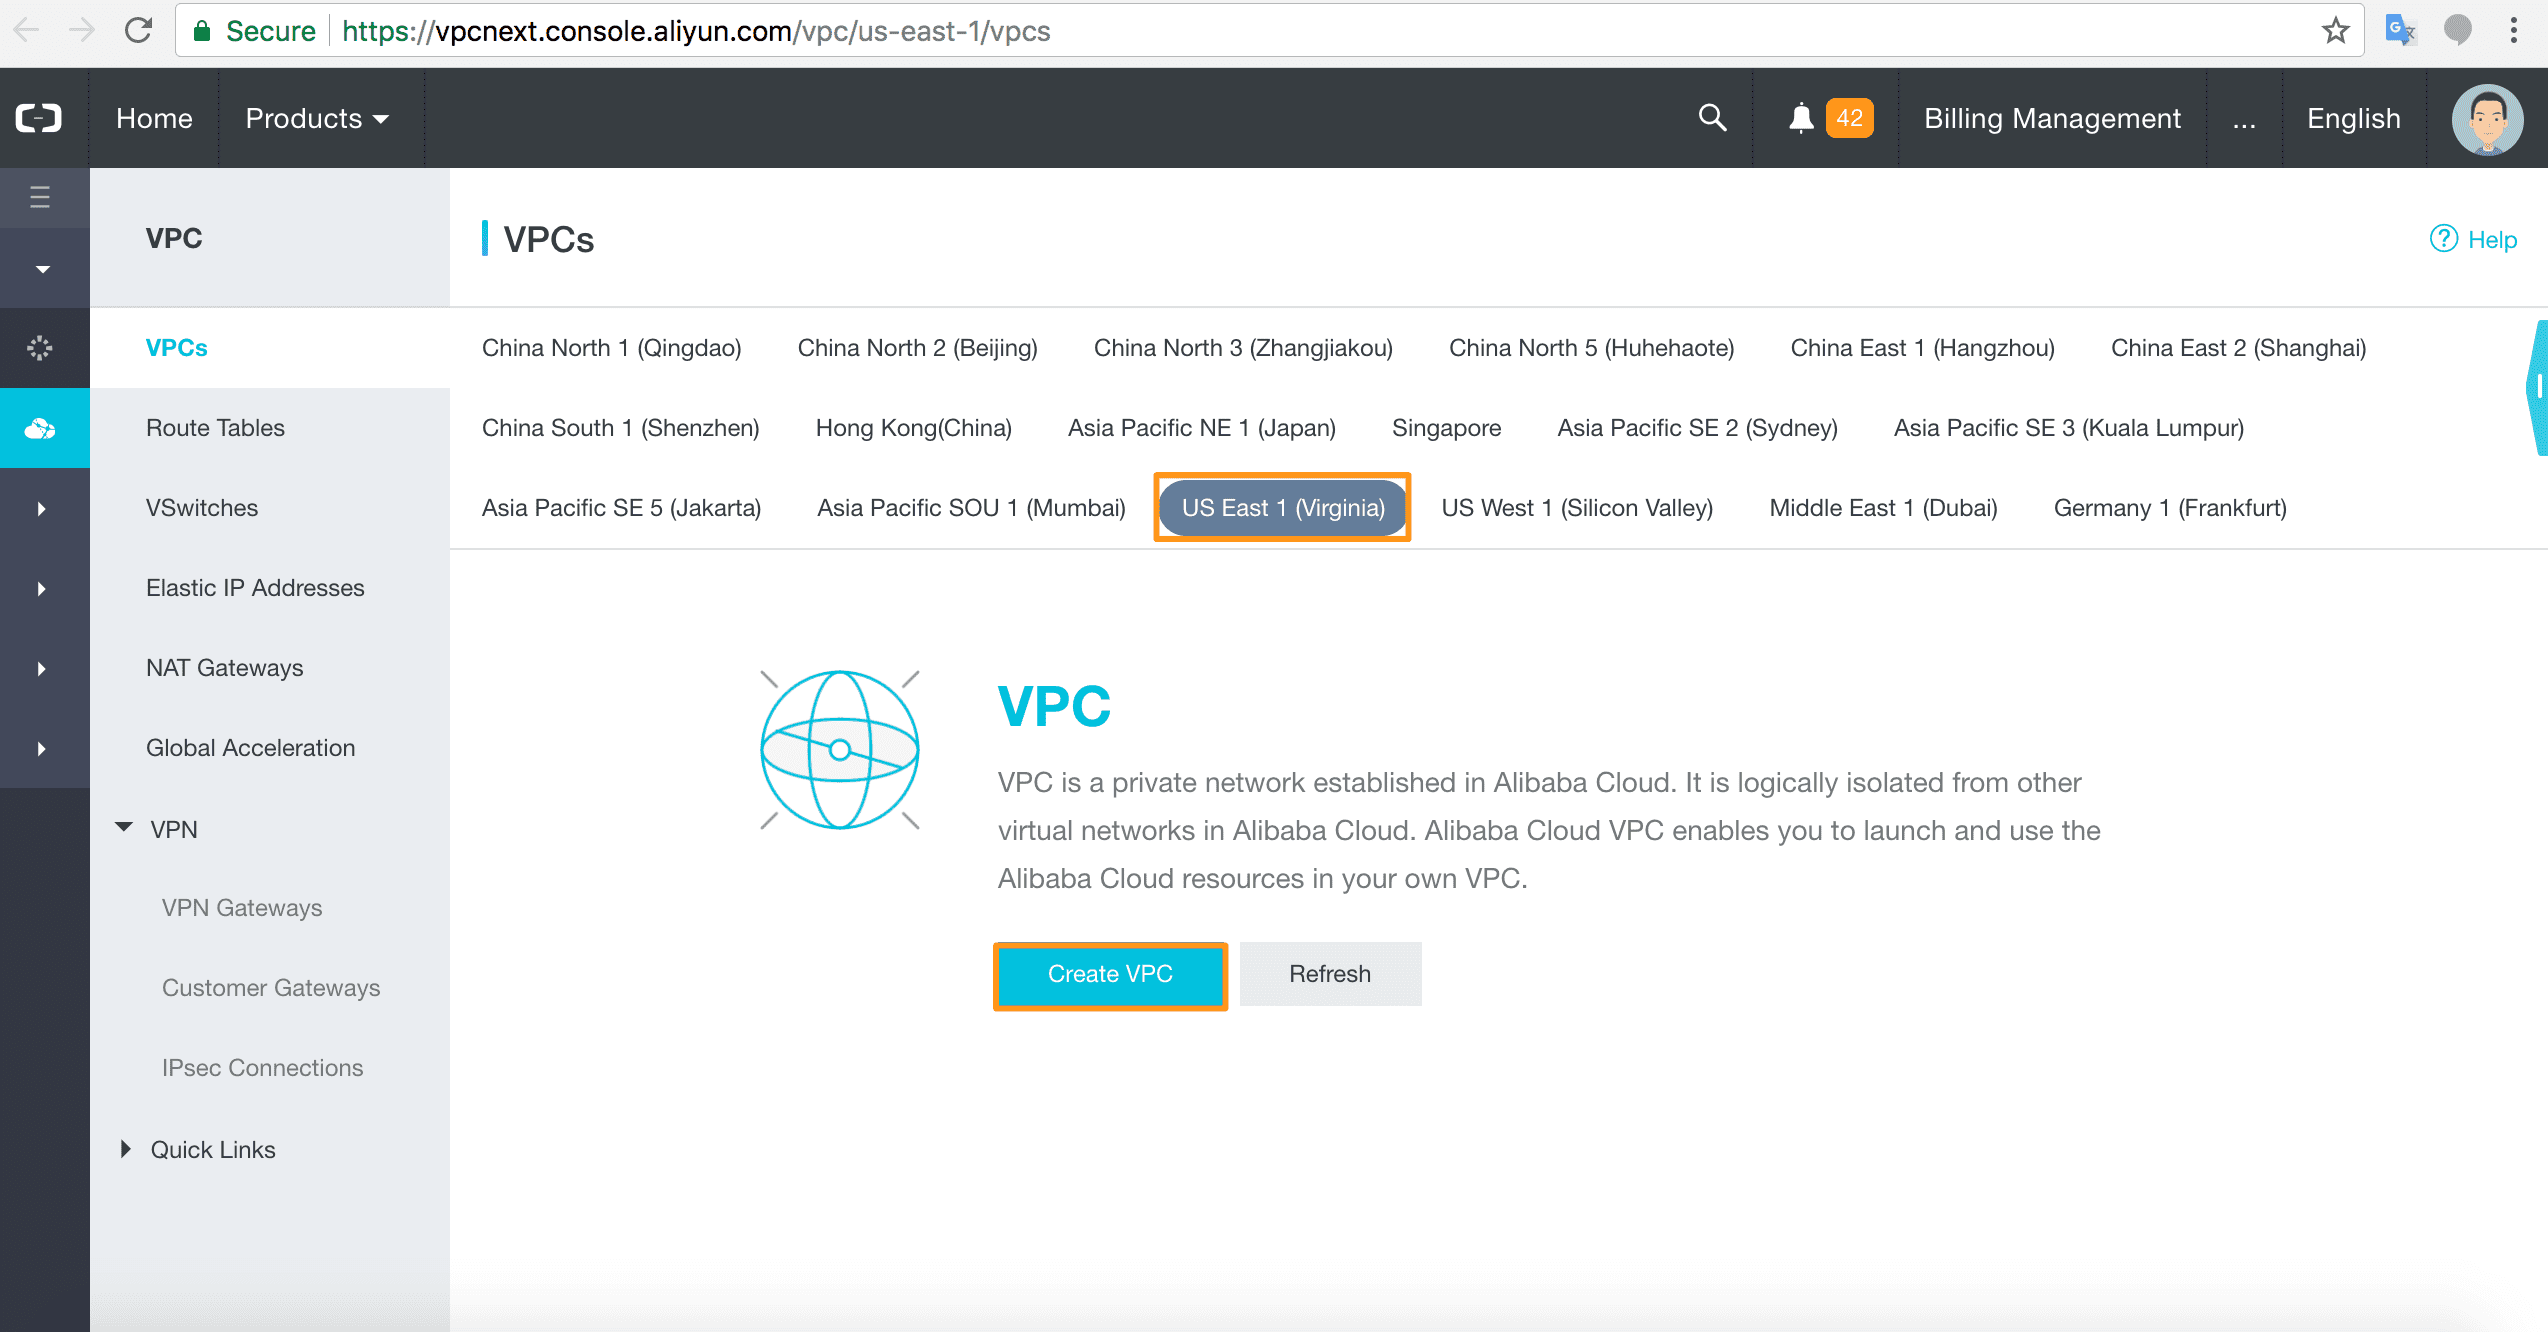This screenshot has height=1332, width=2548.
Task: Expand first right-arrow item in left rail
Action: pyautogui.click(x=41, y=509)
